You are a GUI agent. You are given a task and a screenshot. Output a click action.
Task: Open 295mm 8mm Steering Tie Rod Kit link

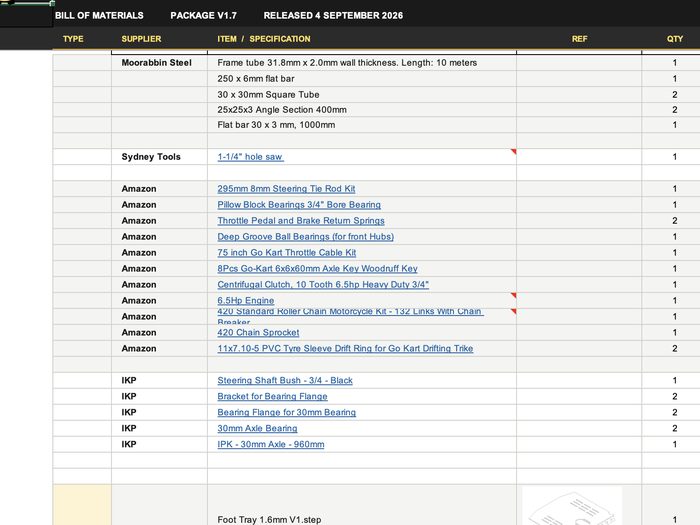click(x=286, y=188)
